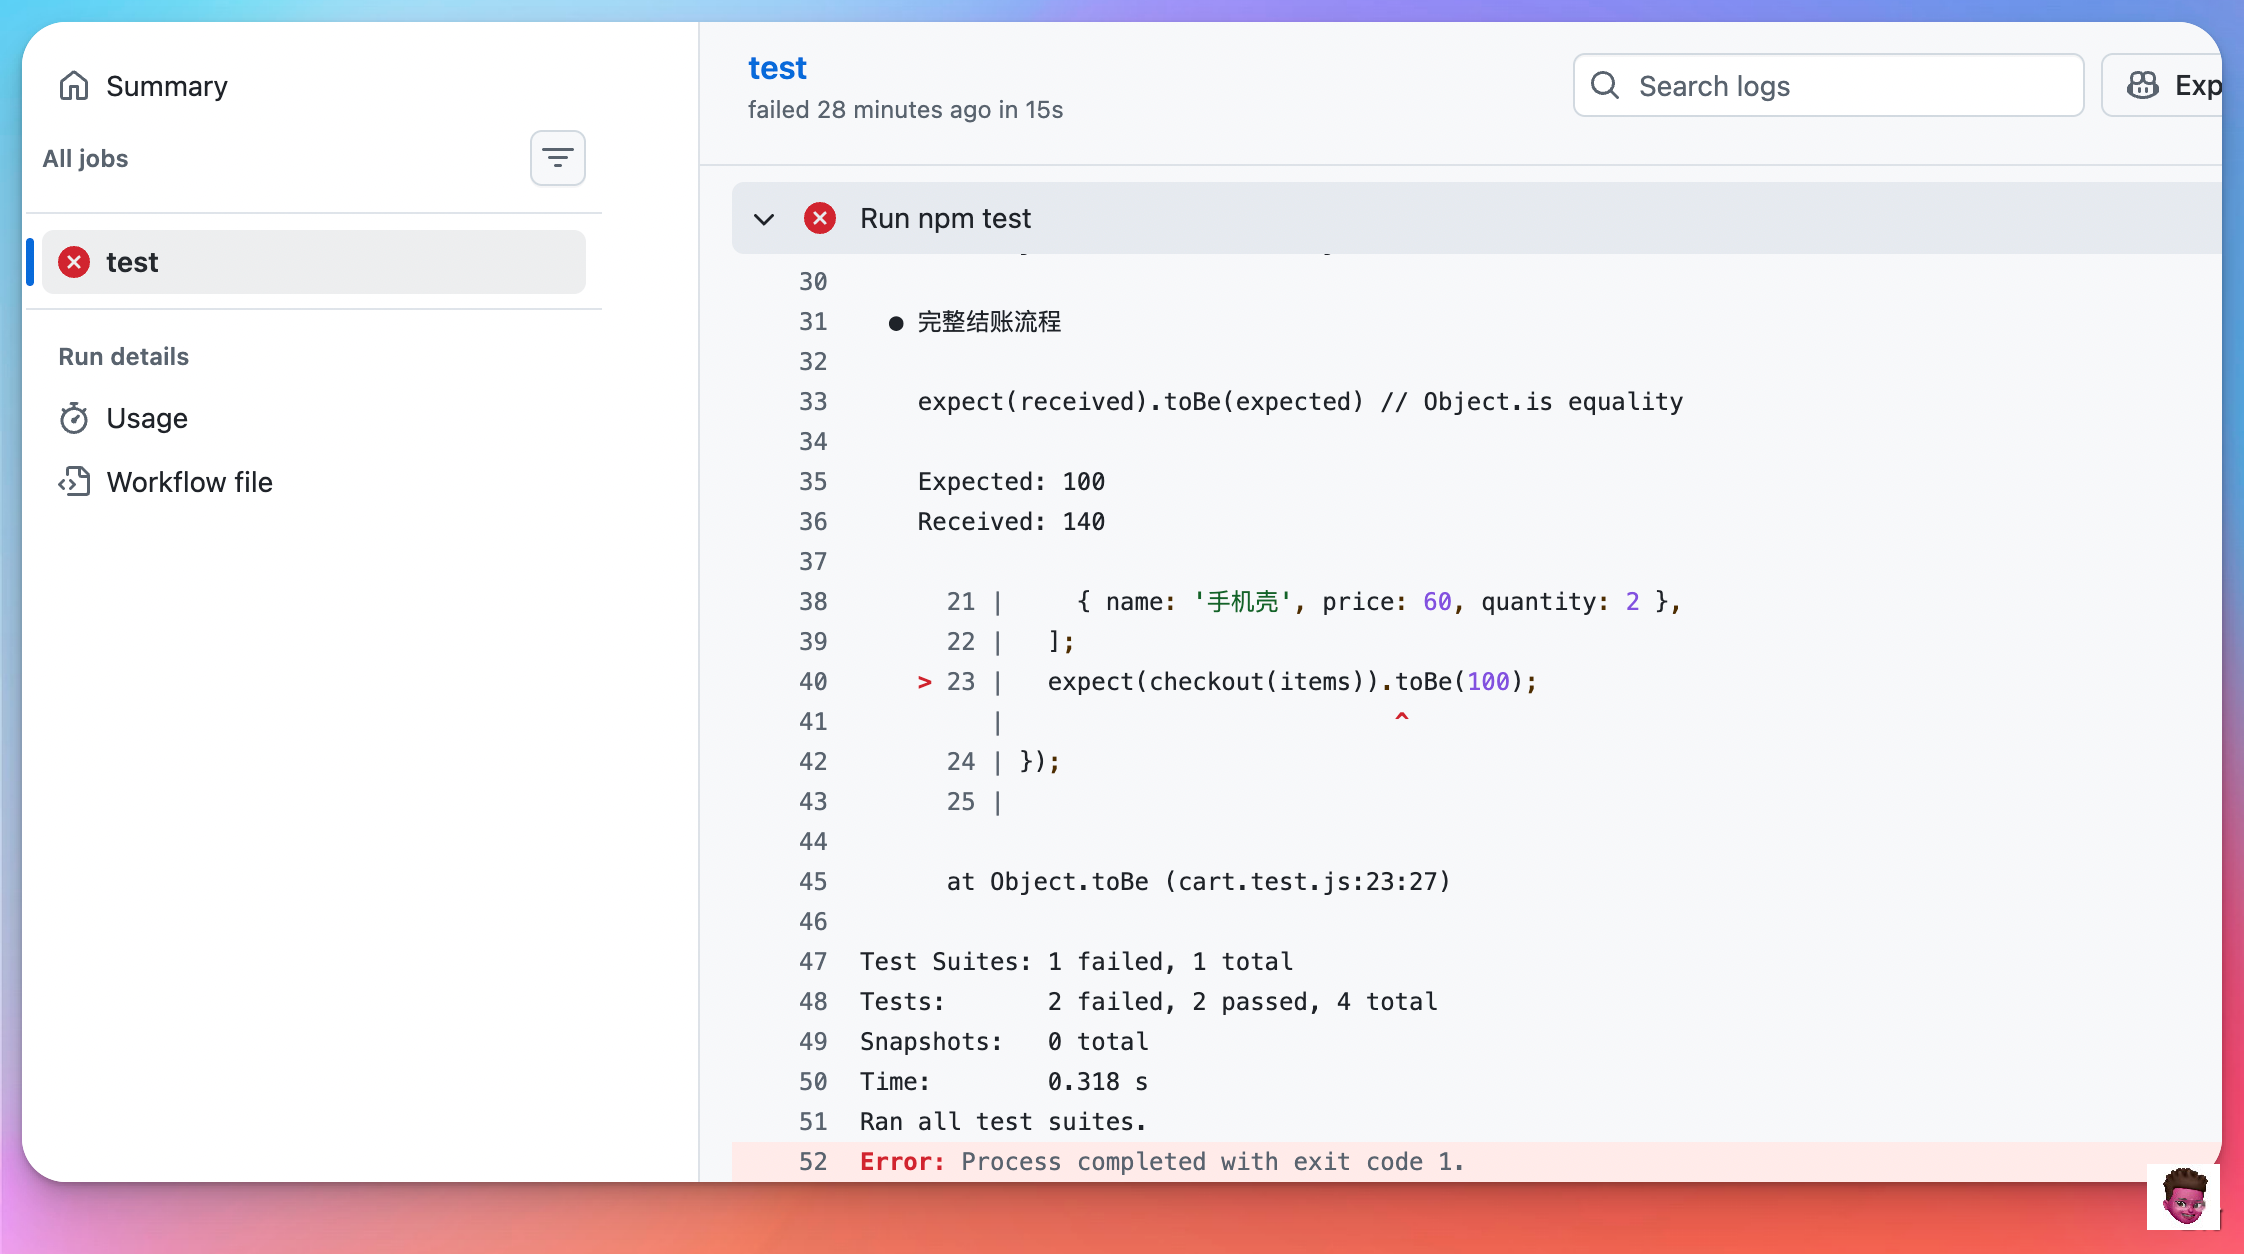Click the avatar in the bottom corner
2244x1254 pixels.
2183,1196
